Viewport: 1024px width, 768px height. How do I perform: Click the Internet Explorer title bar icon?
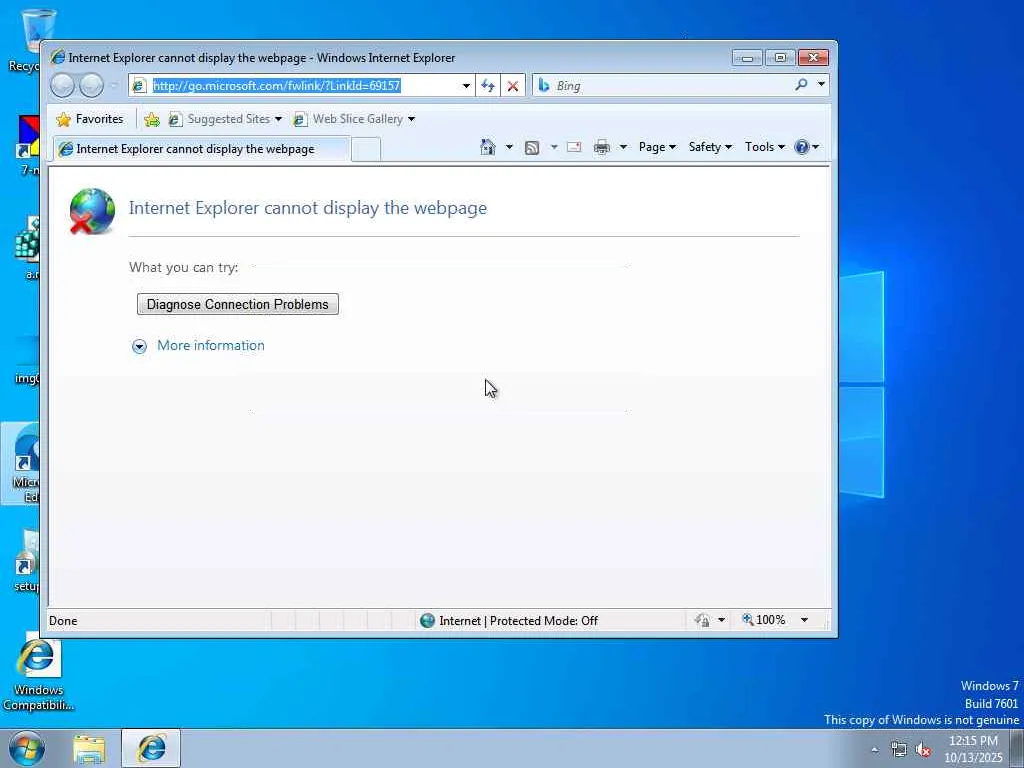click(x=58, y=57)
